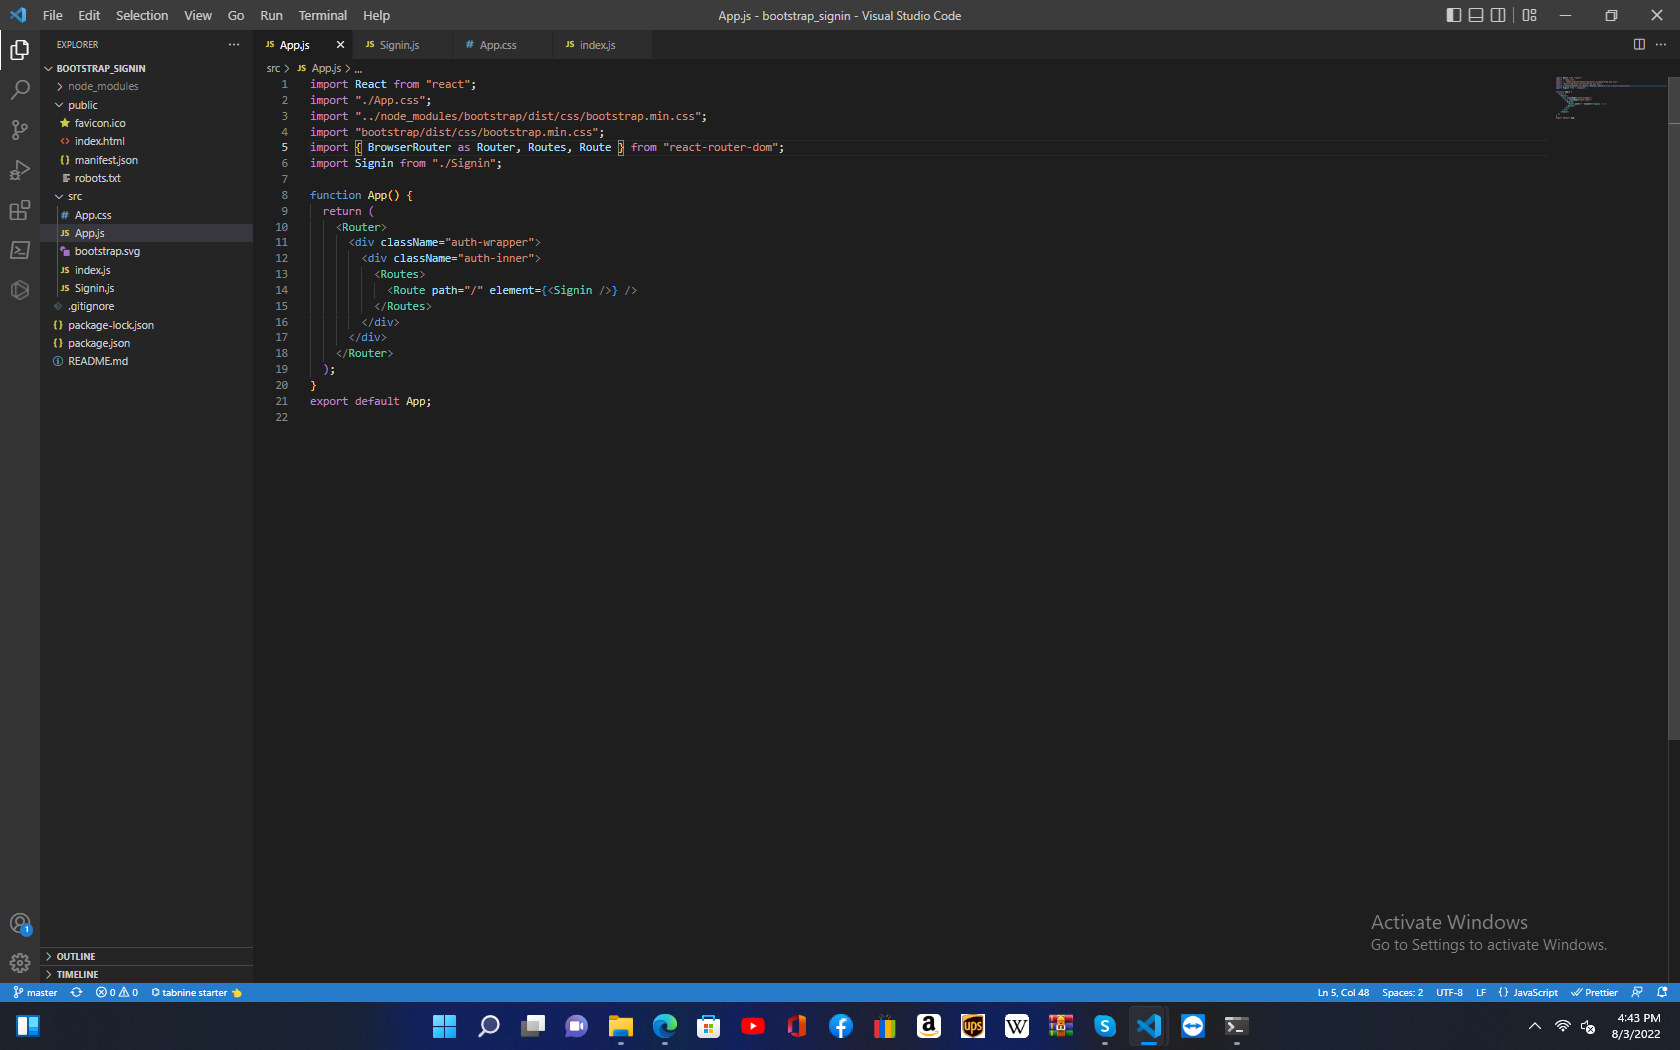
Task: Open the Explorer sidebar icon
Action: pyautogui.click(x=19, y=48)
